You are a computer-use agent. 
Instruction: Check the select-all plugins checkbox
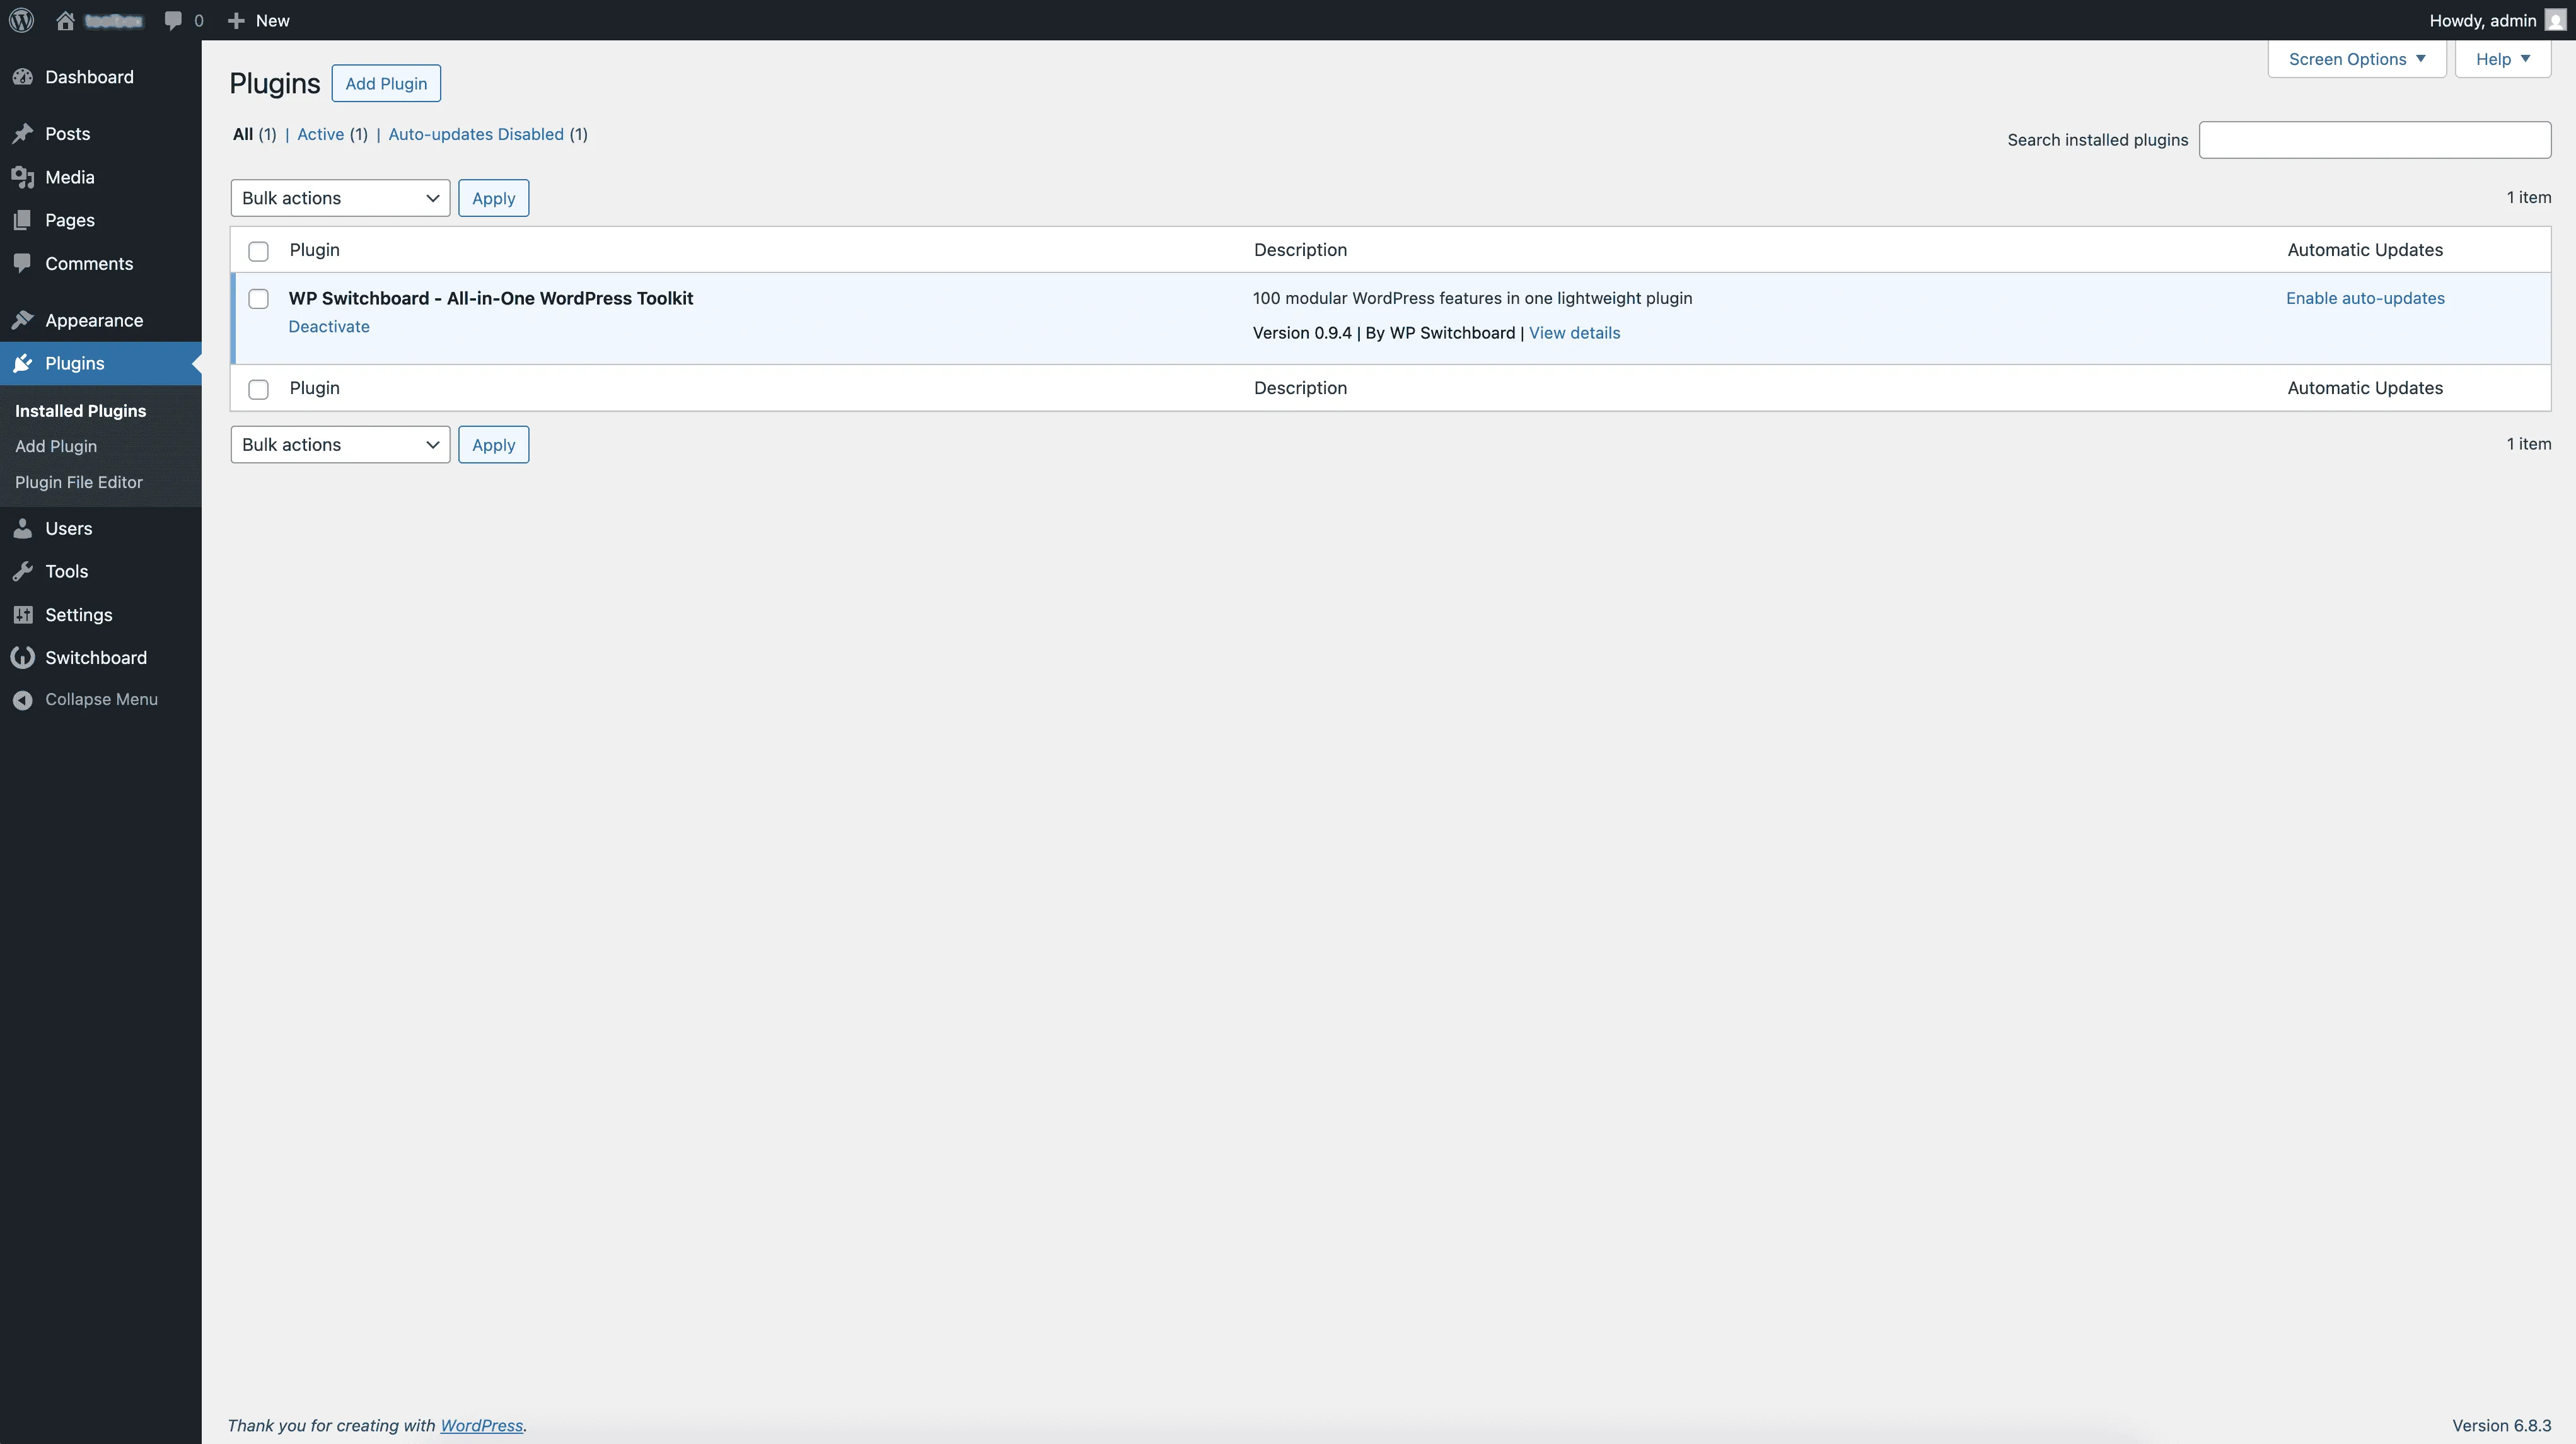click(258, 251)
